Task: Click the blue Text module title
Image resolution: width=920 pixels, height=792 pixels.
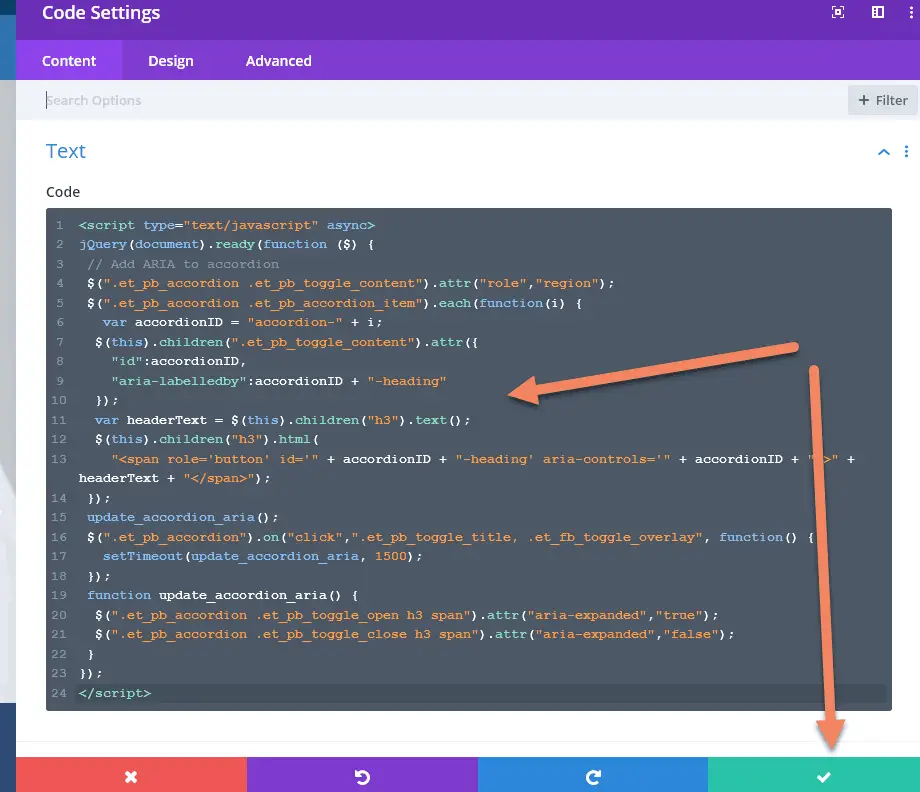Action: pyautogui.click(x=65, y=151)
